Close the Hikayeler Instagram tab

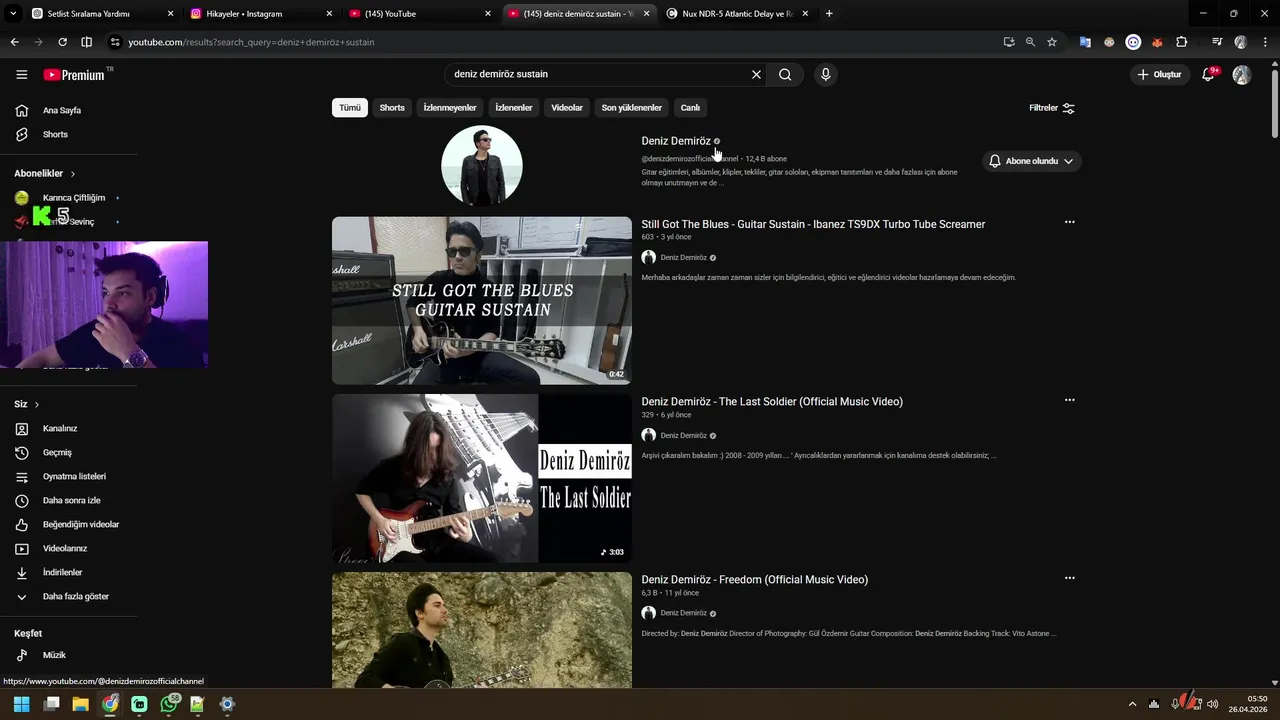[x=329, y=14]
